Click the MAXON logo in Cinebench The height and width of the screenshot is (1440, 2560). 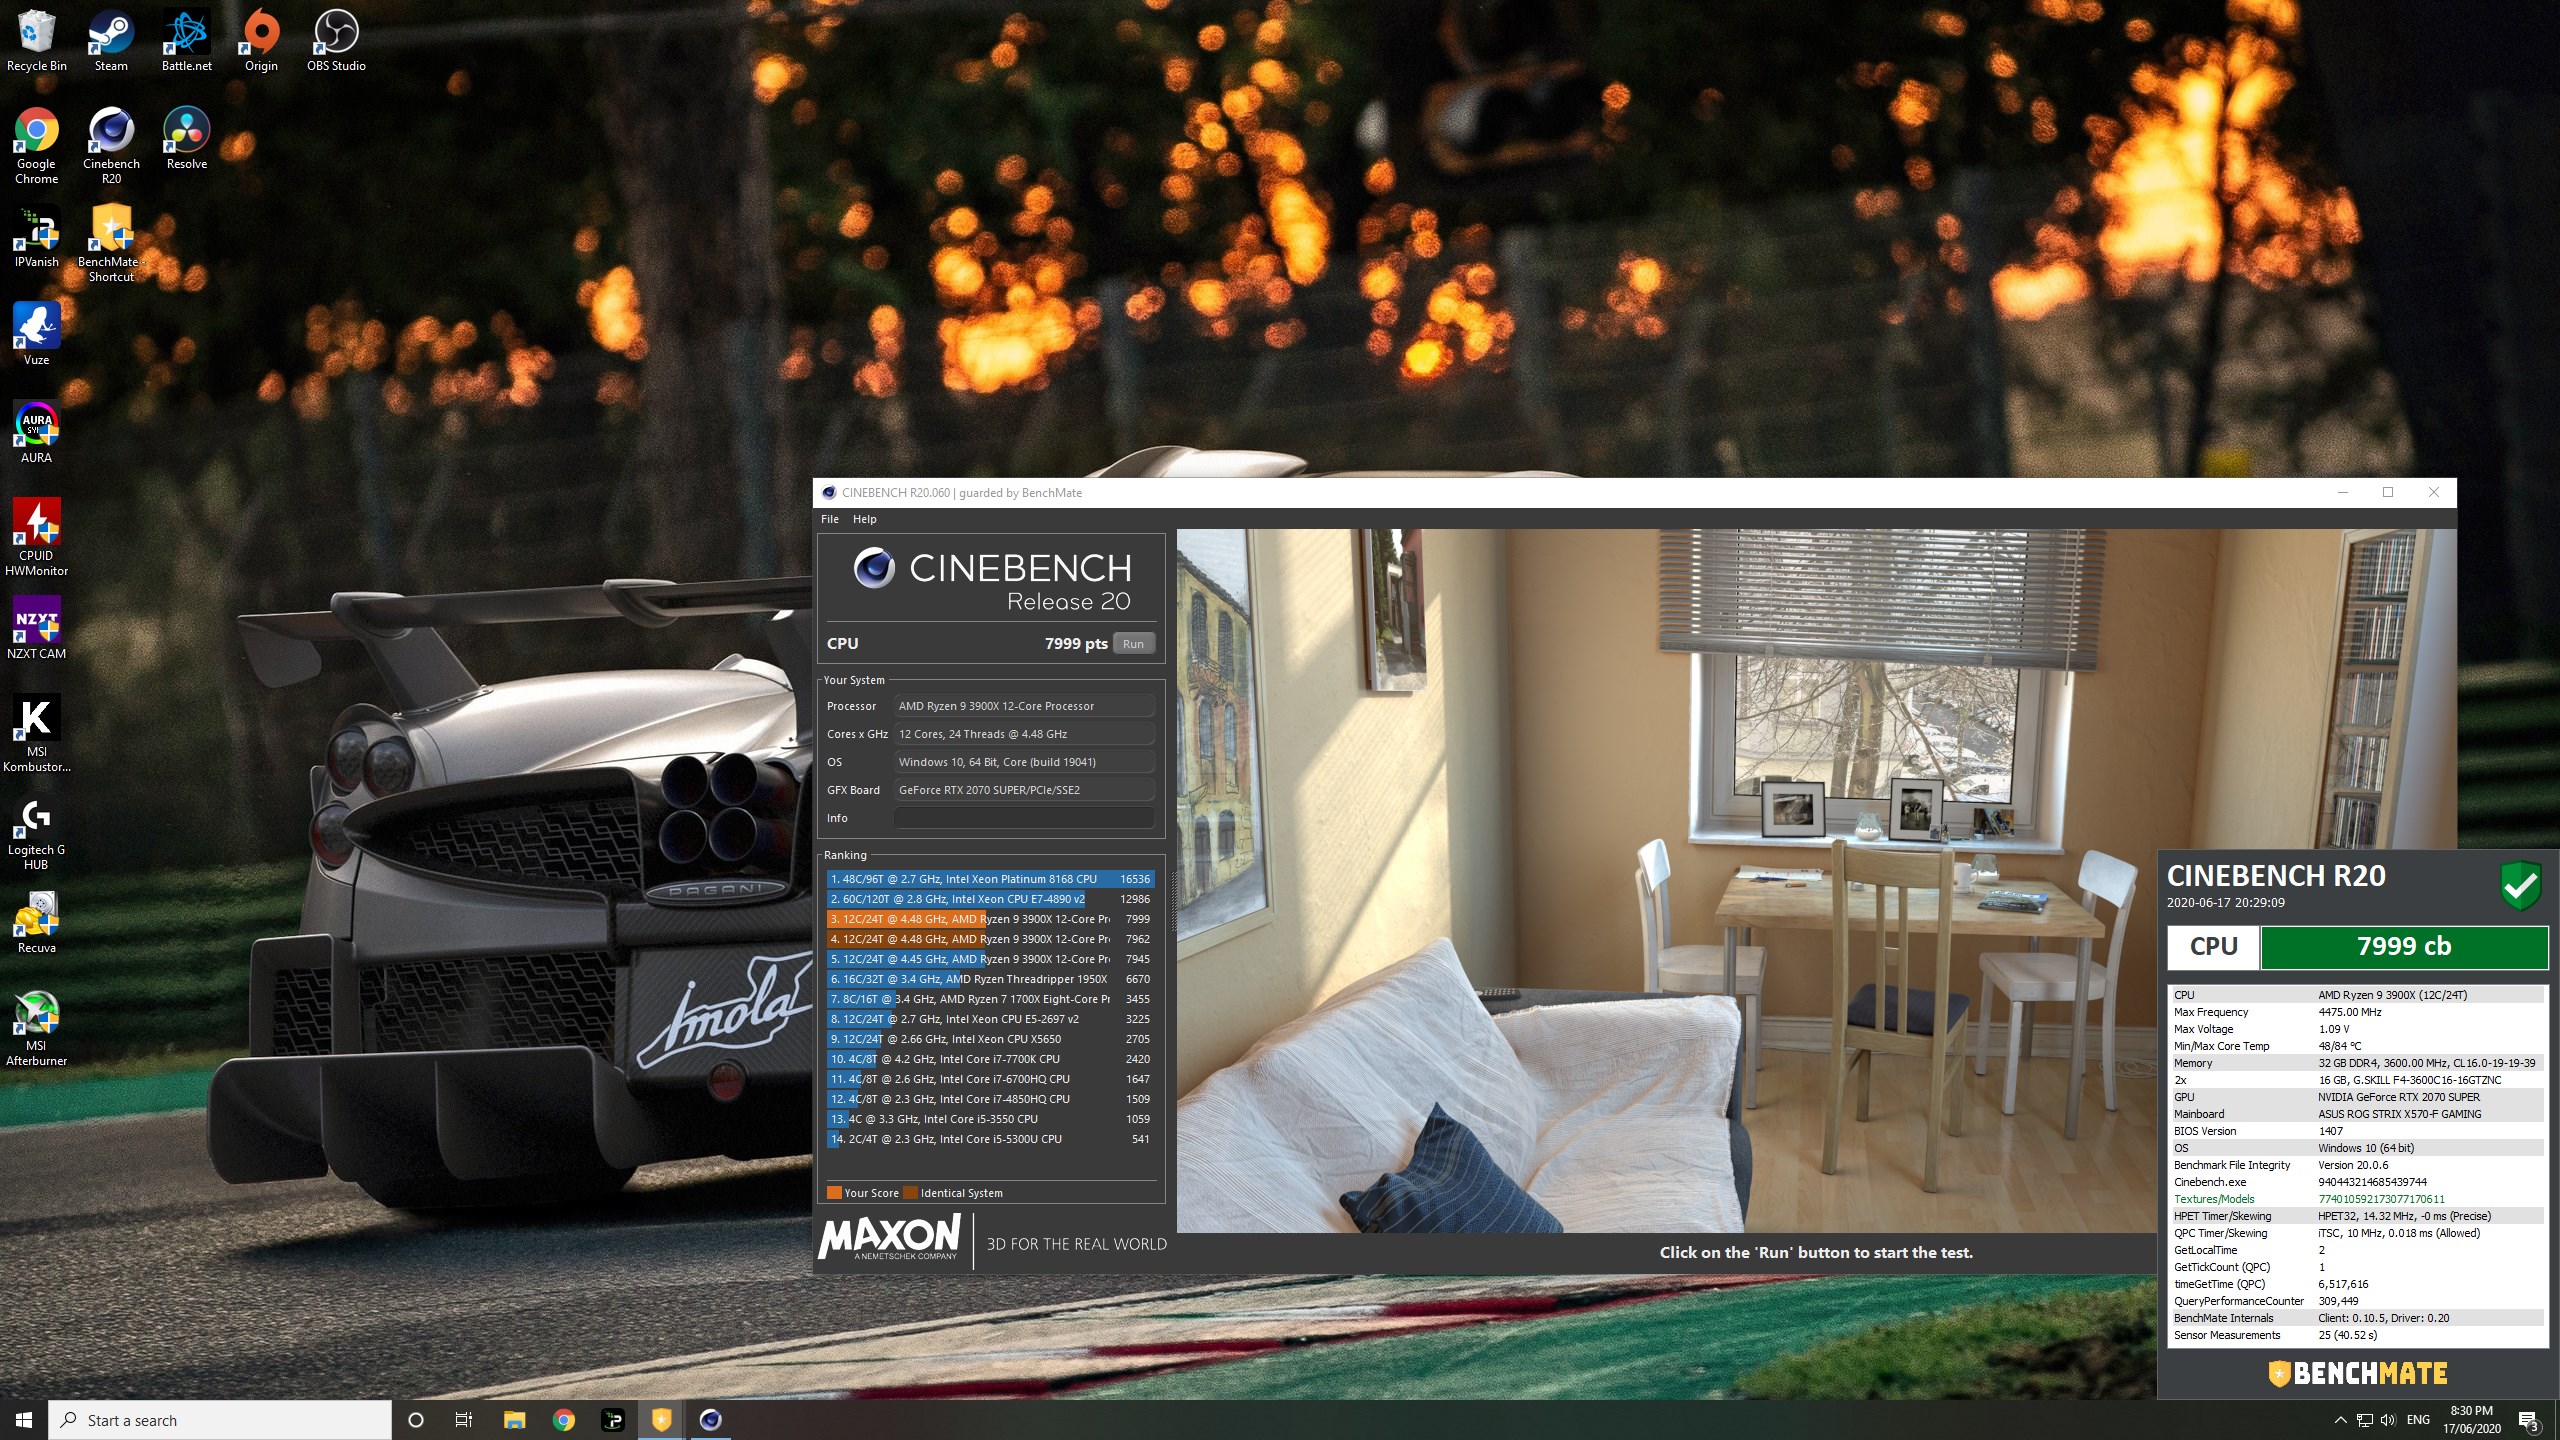click(x=890, y=1238)
